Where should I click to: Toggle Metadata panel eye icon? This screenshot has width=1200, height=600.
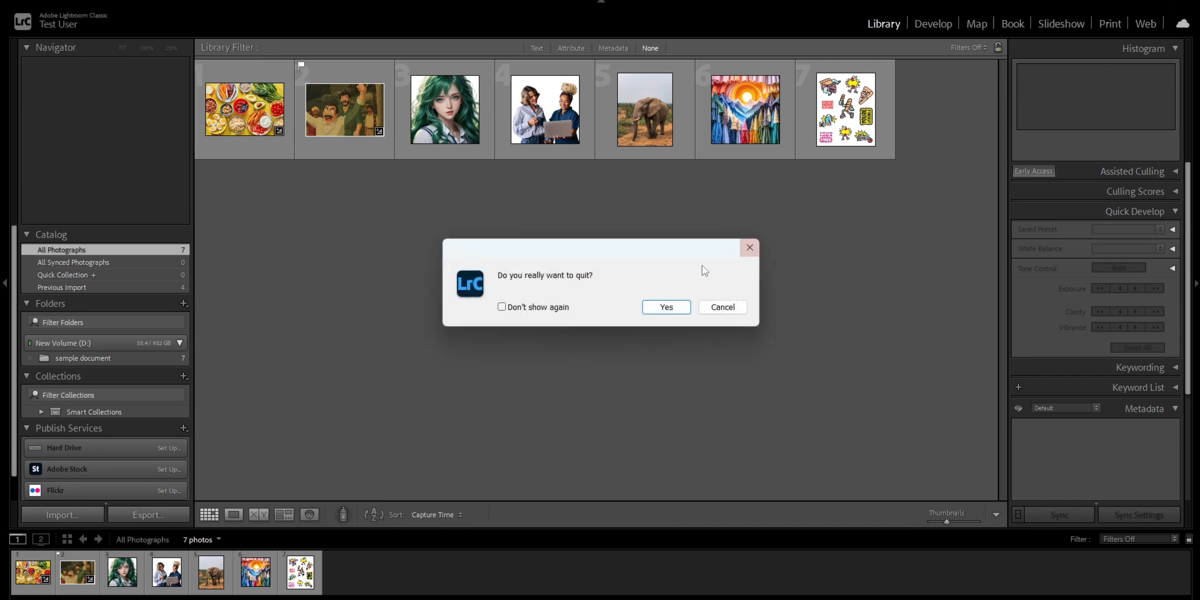pos(1018,408)
